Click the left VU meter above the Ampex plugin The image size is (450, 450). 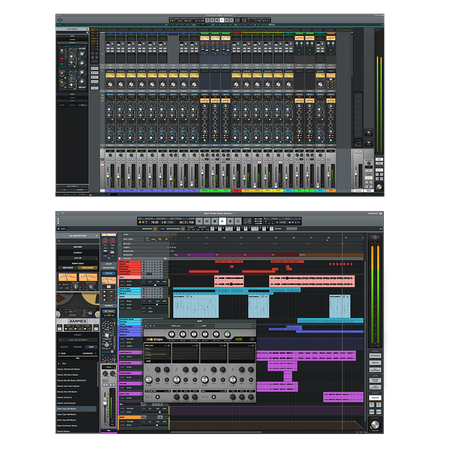point(68,277)
